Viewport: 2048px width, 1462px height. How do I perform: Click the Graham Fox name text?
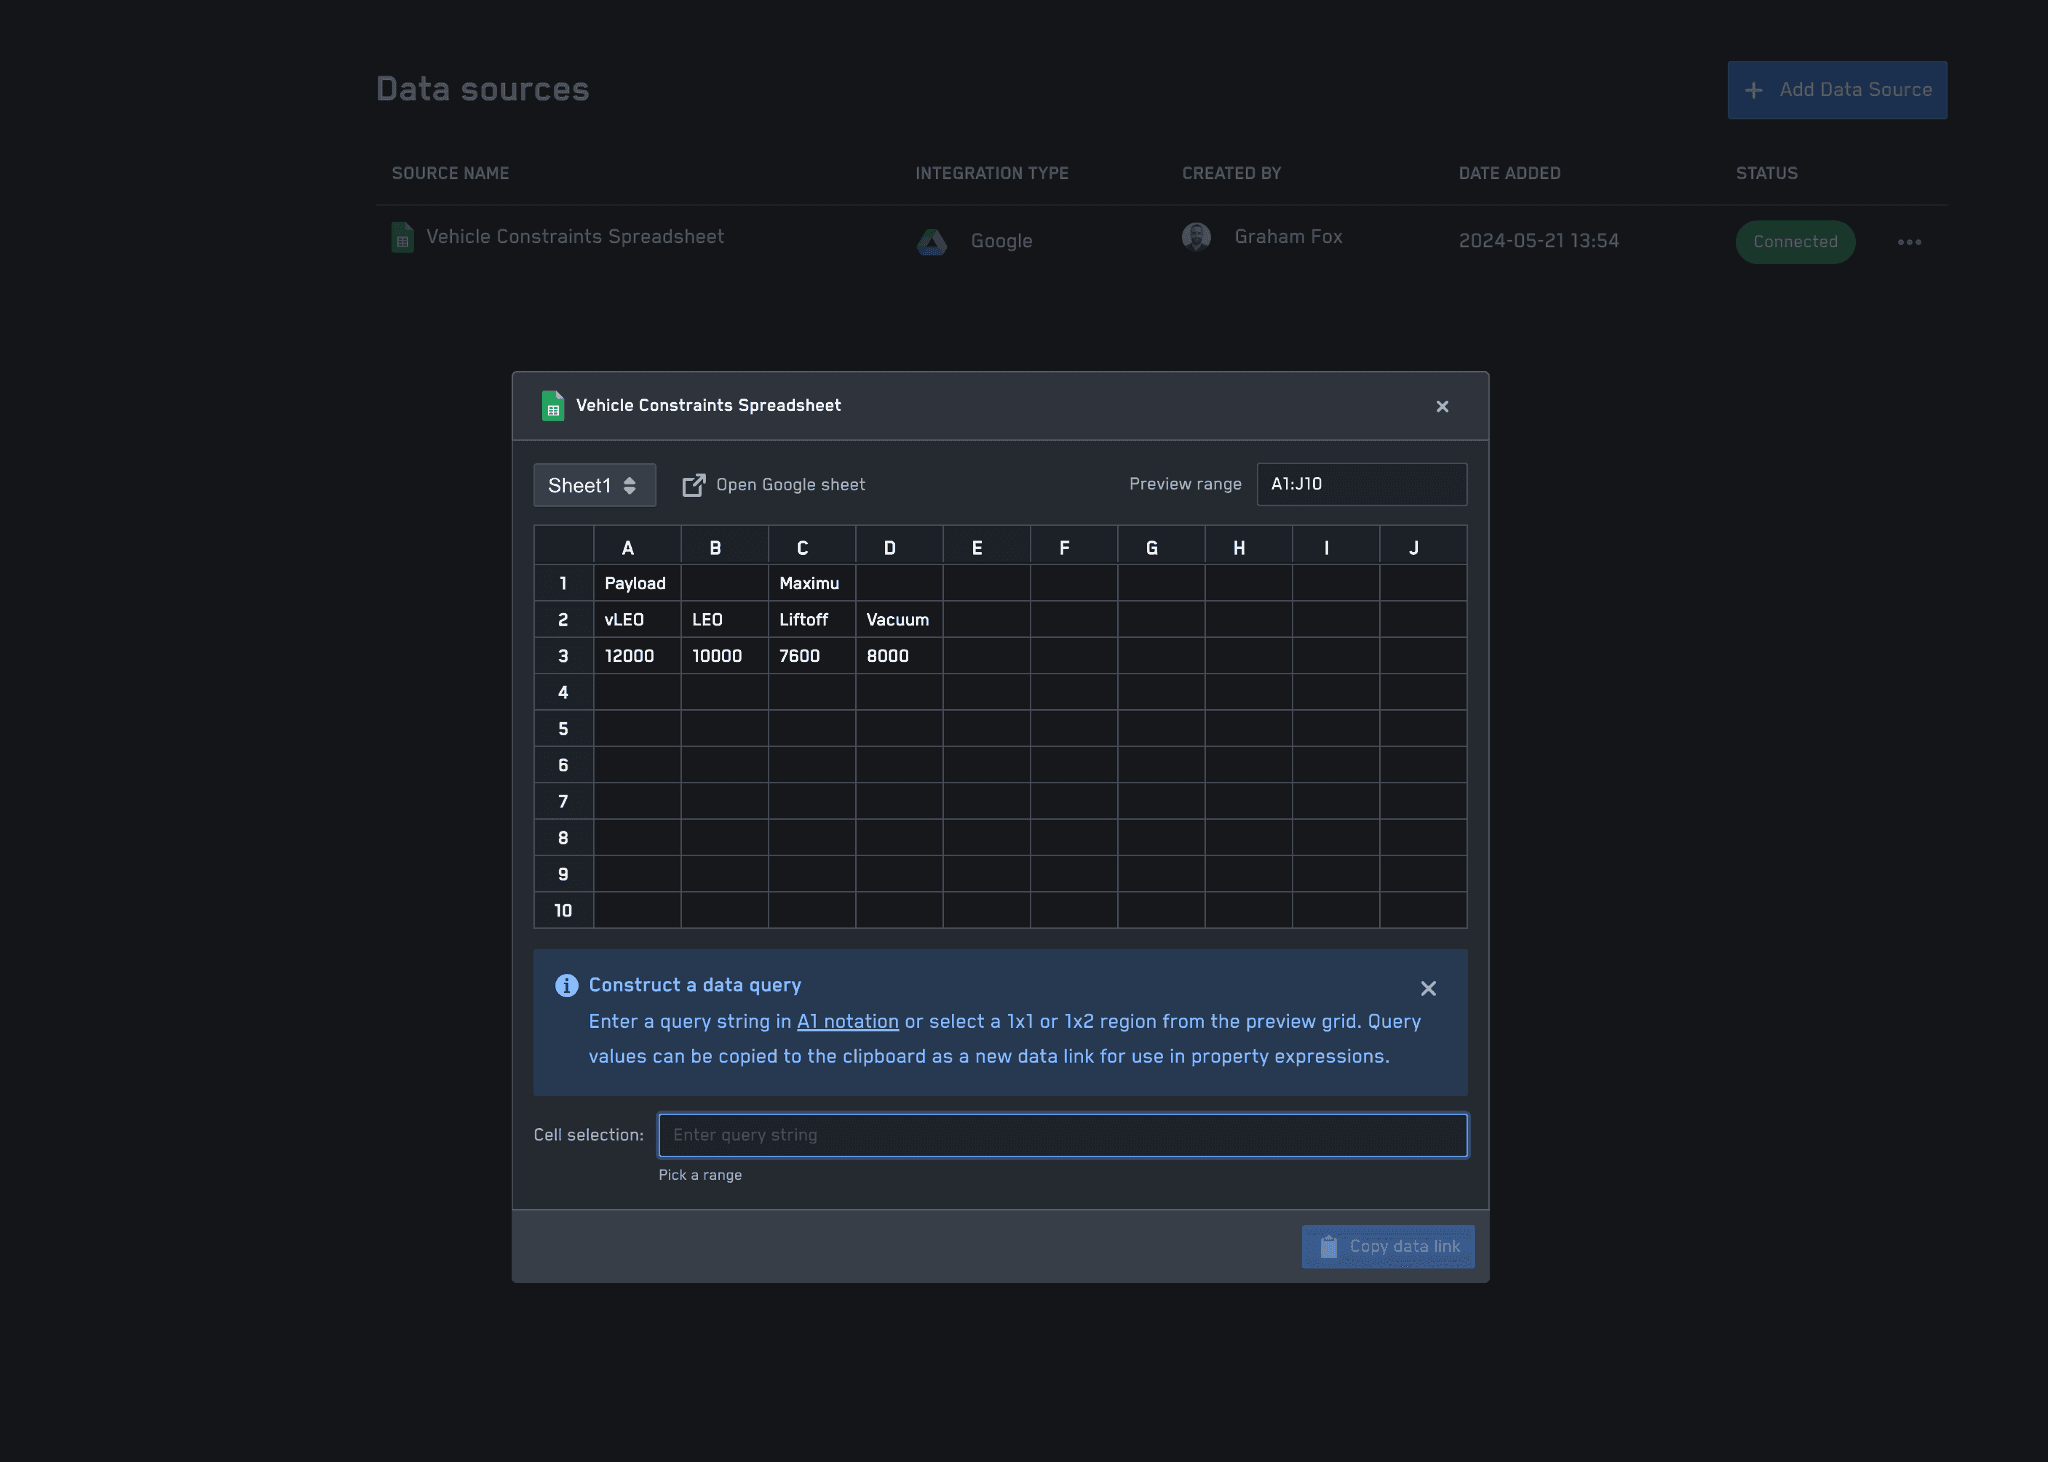click(x=1288, y=237)
